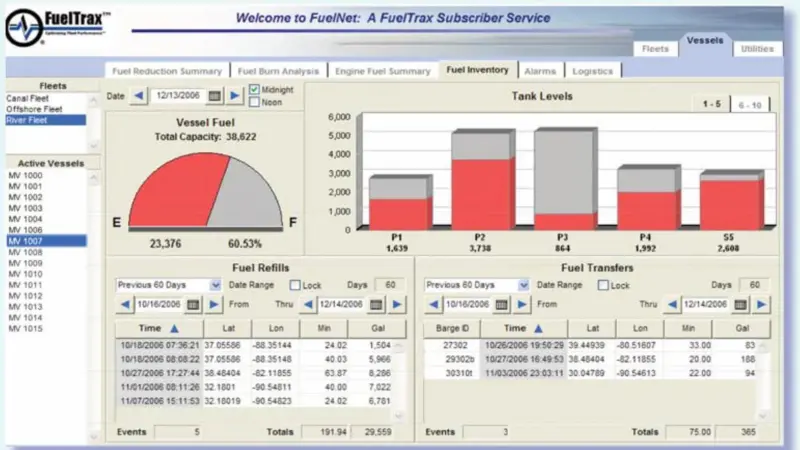This screenshot has height=450, width=800.
Task: Step Fuel Refills Thru date backward
Action: tap(308, 305)
